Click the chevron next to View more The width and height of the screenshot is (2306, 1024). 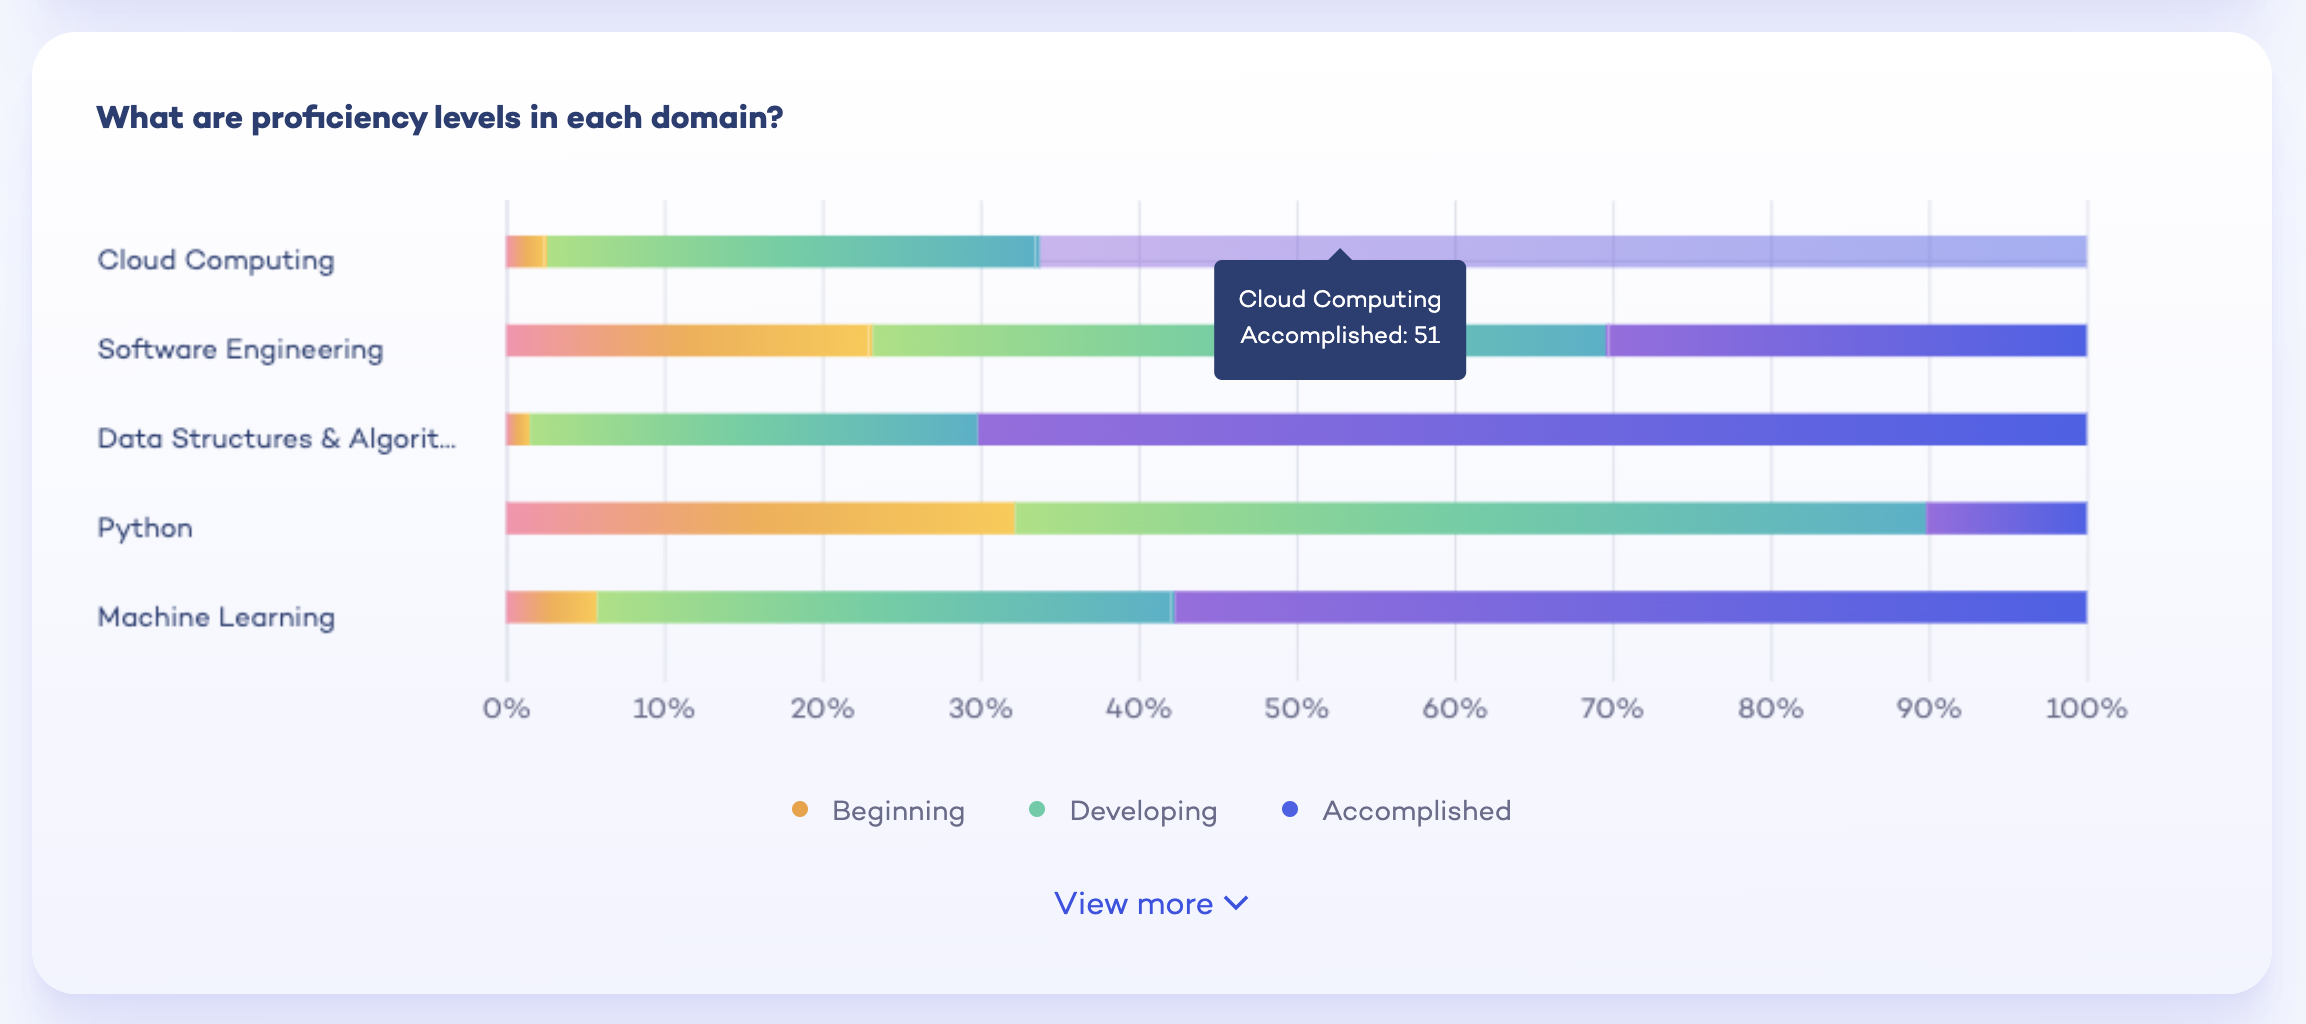coord(1238,903)
